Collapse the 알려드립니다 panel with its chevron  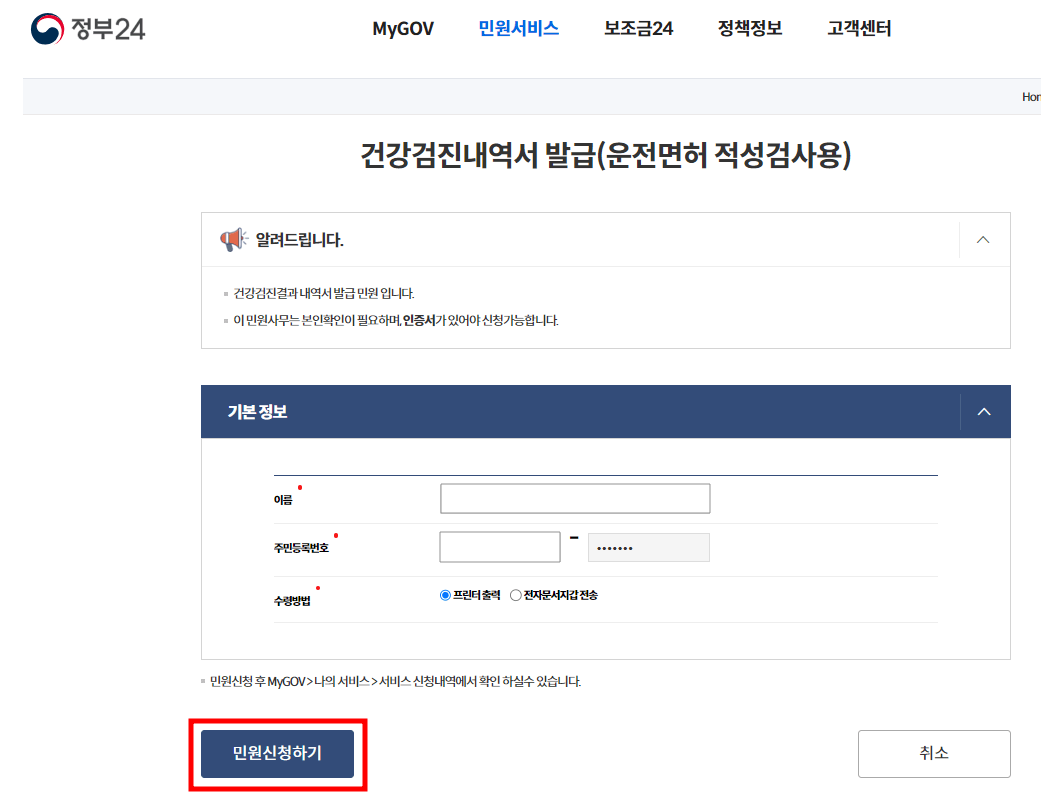(982, 239)
